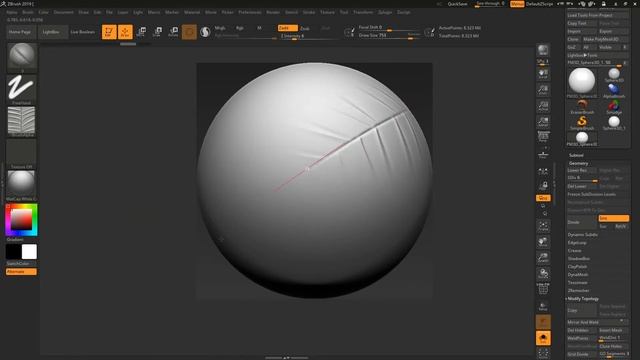Open the FreeHand stroke selector
The width and height of the screenshot is (640, 360).
(22, 89)
